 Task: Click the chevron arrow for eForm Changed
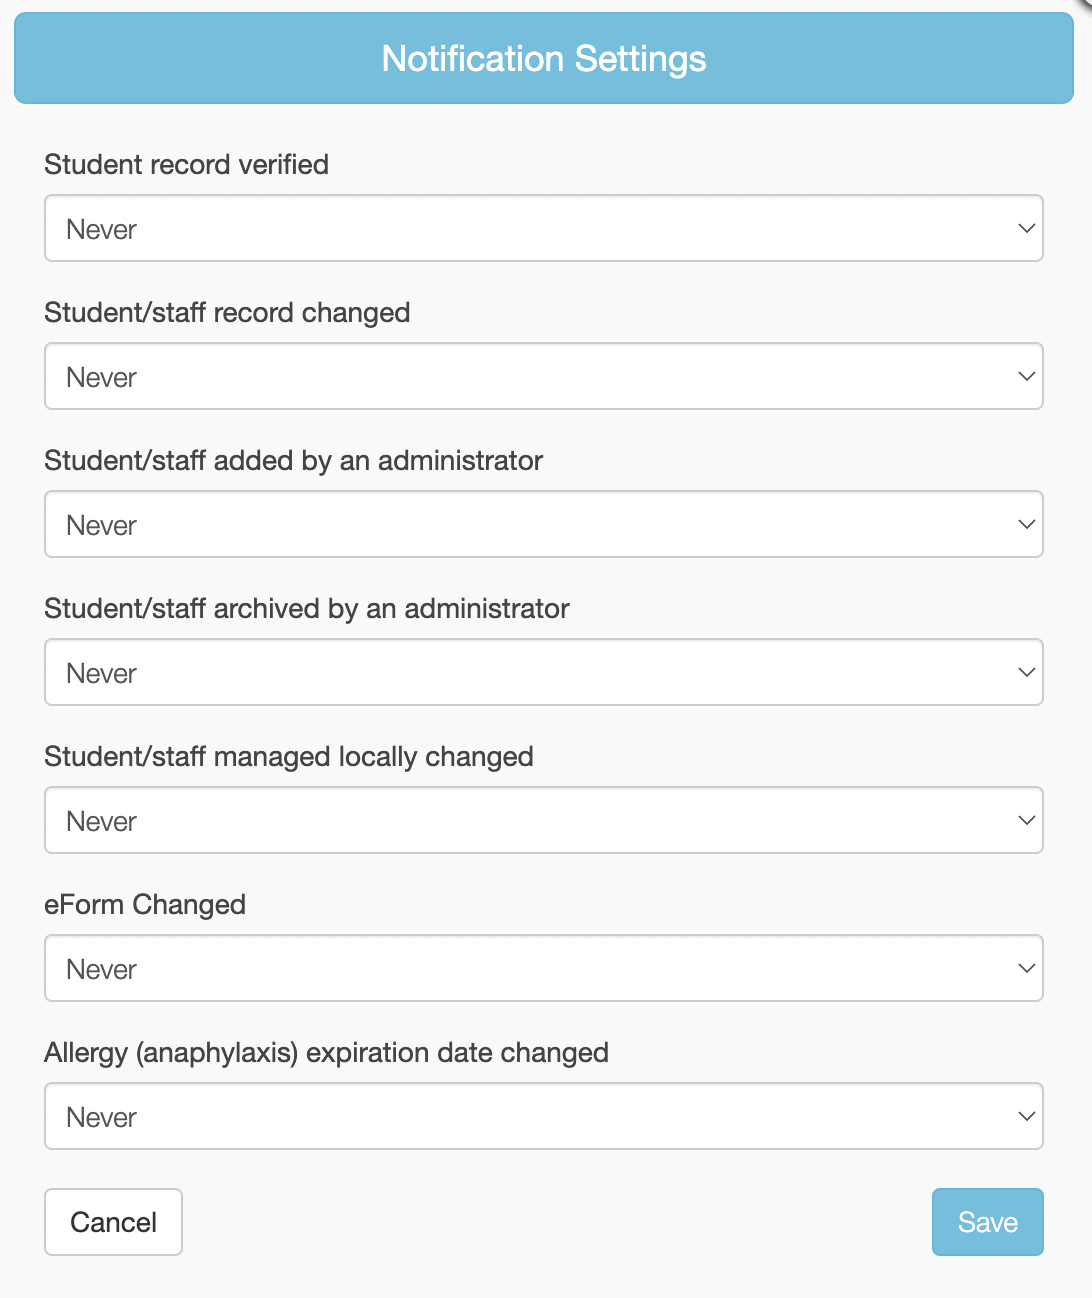click(x=1026, y=968)
